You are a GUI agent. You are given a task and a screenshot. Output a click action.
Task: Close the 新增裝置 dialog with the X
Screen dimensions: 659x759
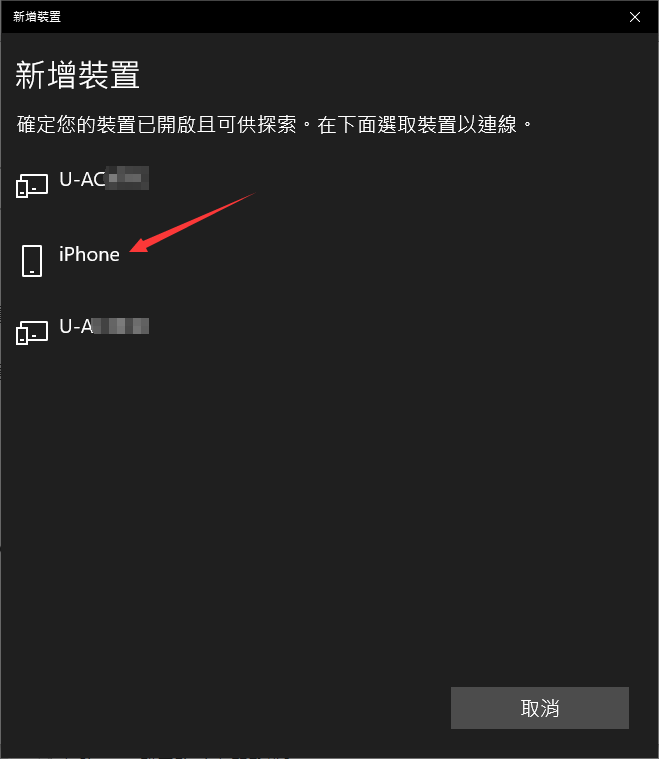tap(635, 17)
